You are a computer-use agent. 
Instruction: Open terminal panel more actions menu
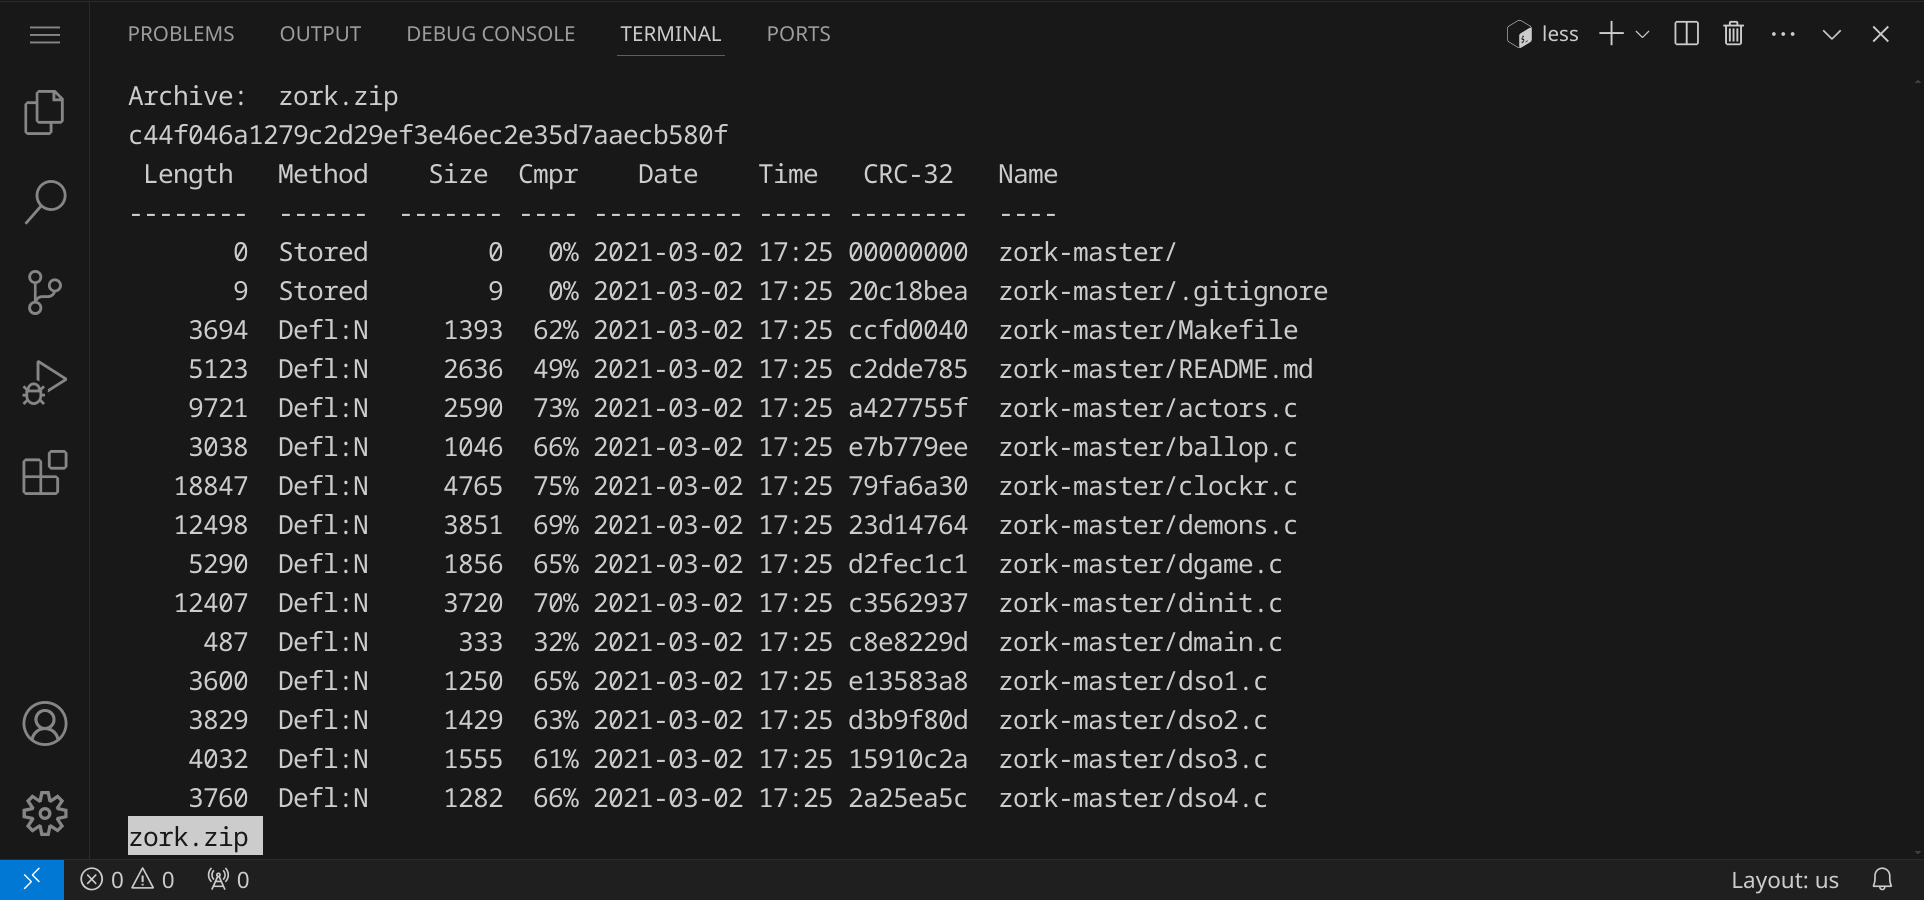(x=1782, y=34)
